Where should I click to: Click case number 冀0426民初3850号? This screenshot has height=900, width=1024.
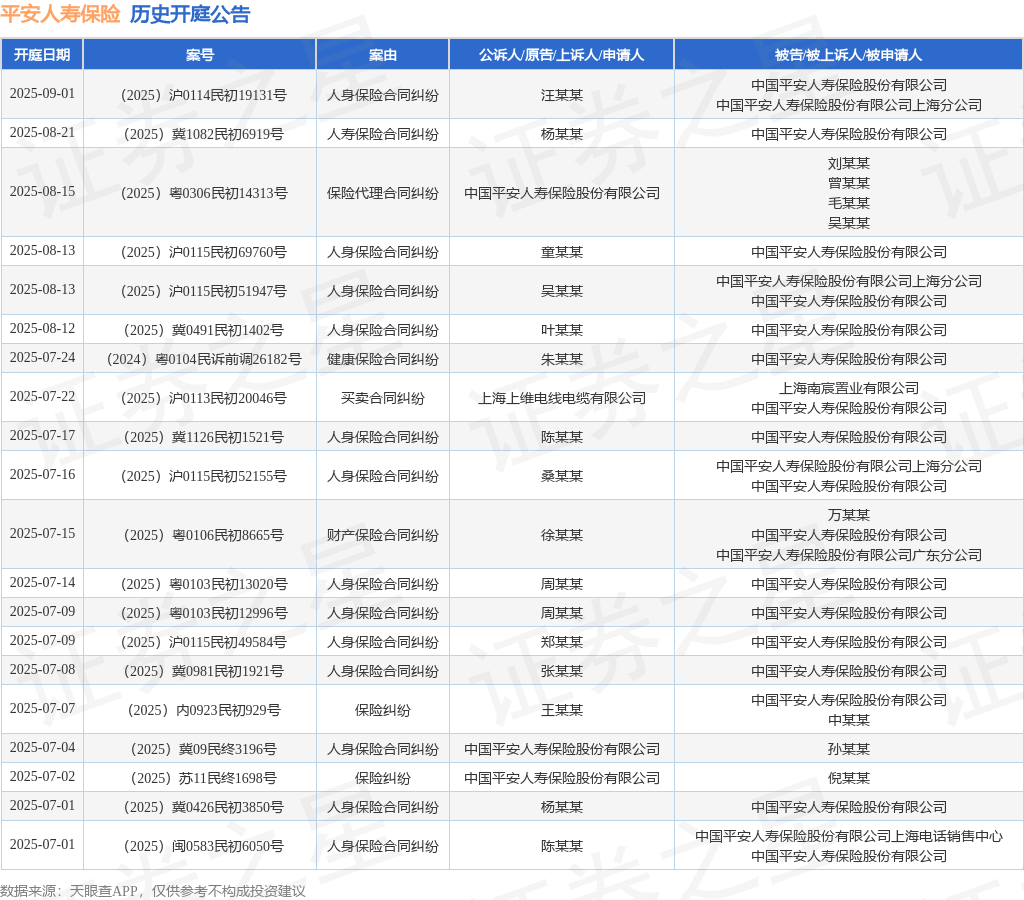pos(204,808)
